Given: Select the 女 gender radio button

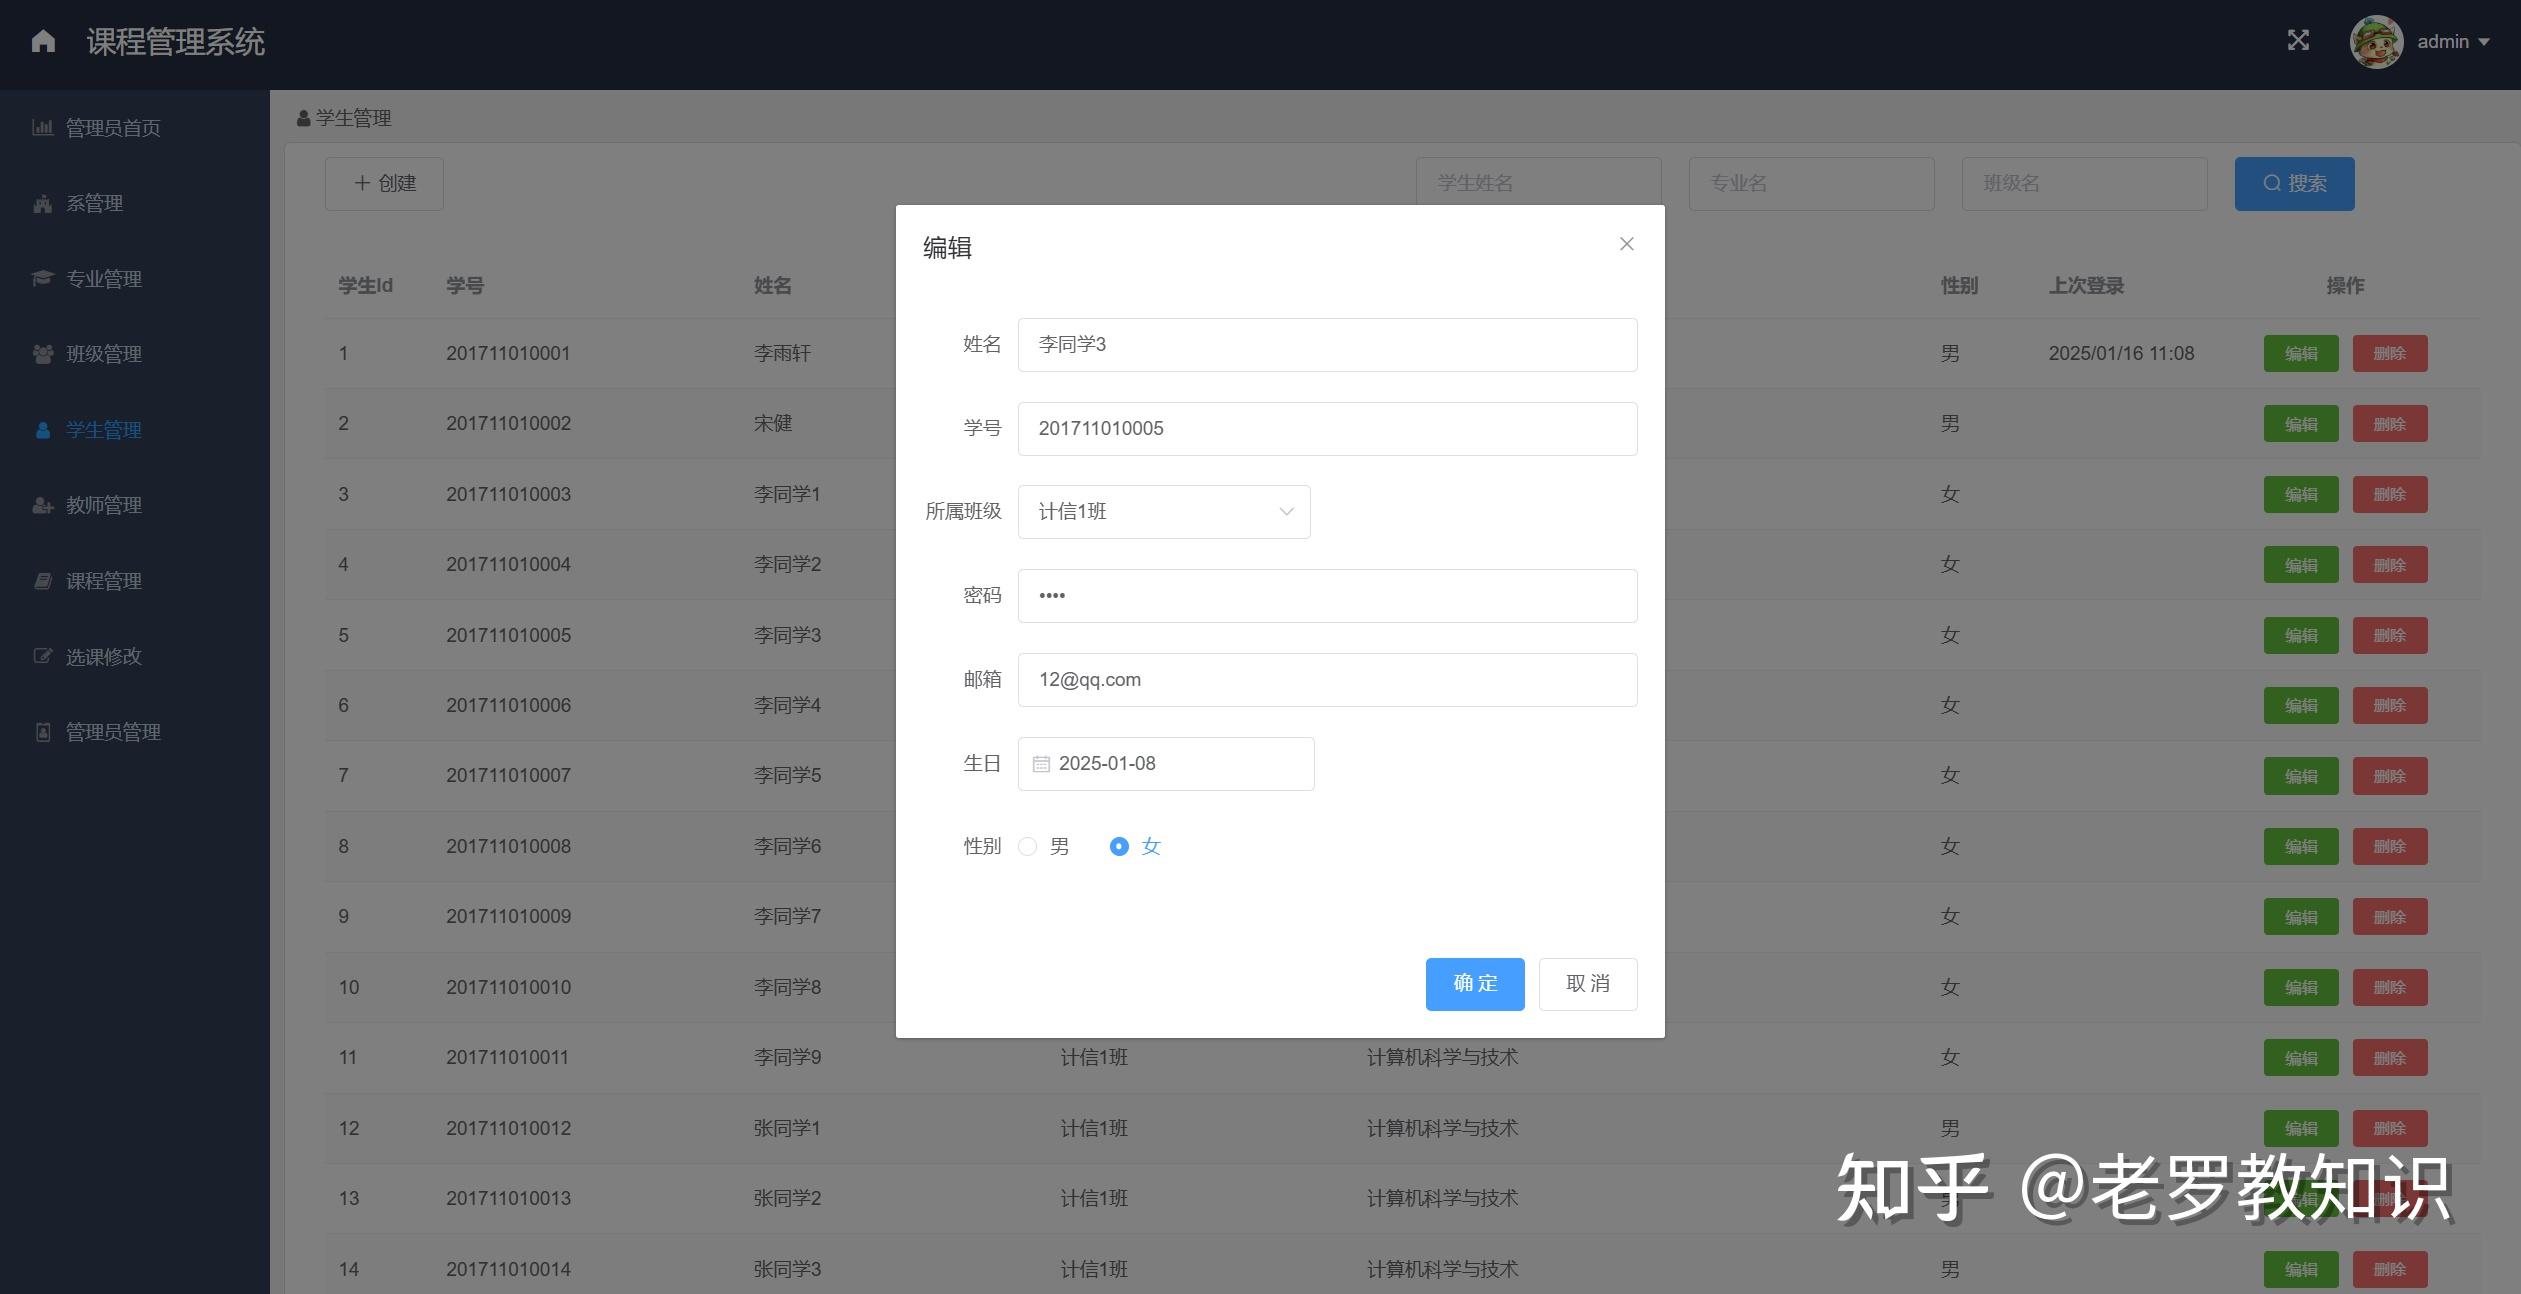Looking at the screenshot, I should tap(1119, 846).
